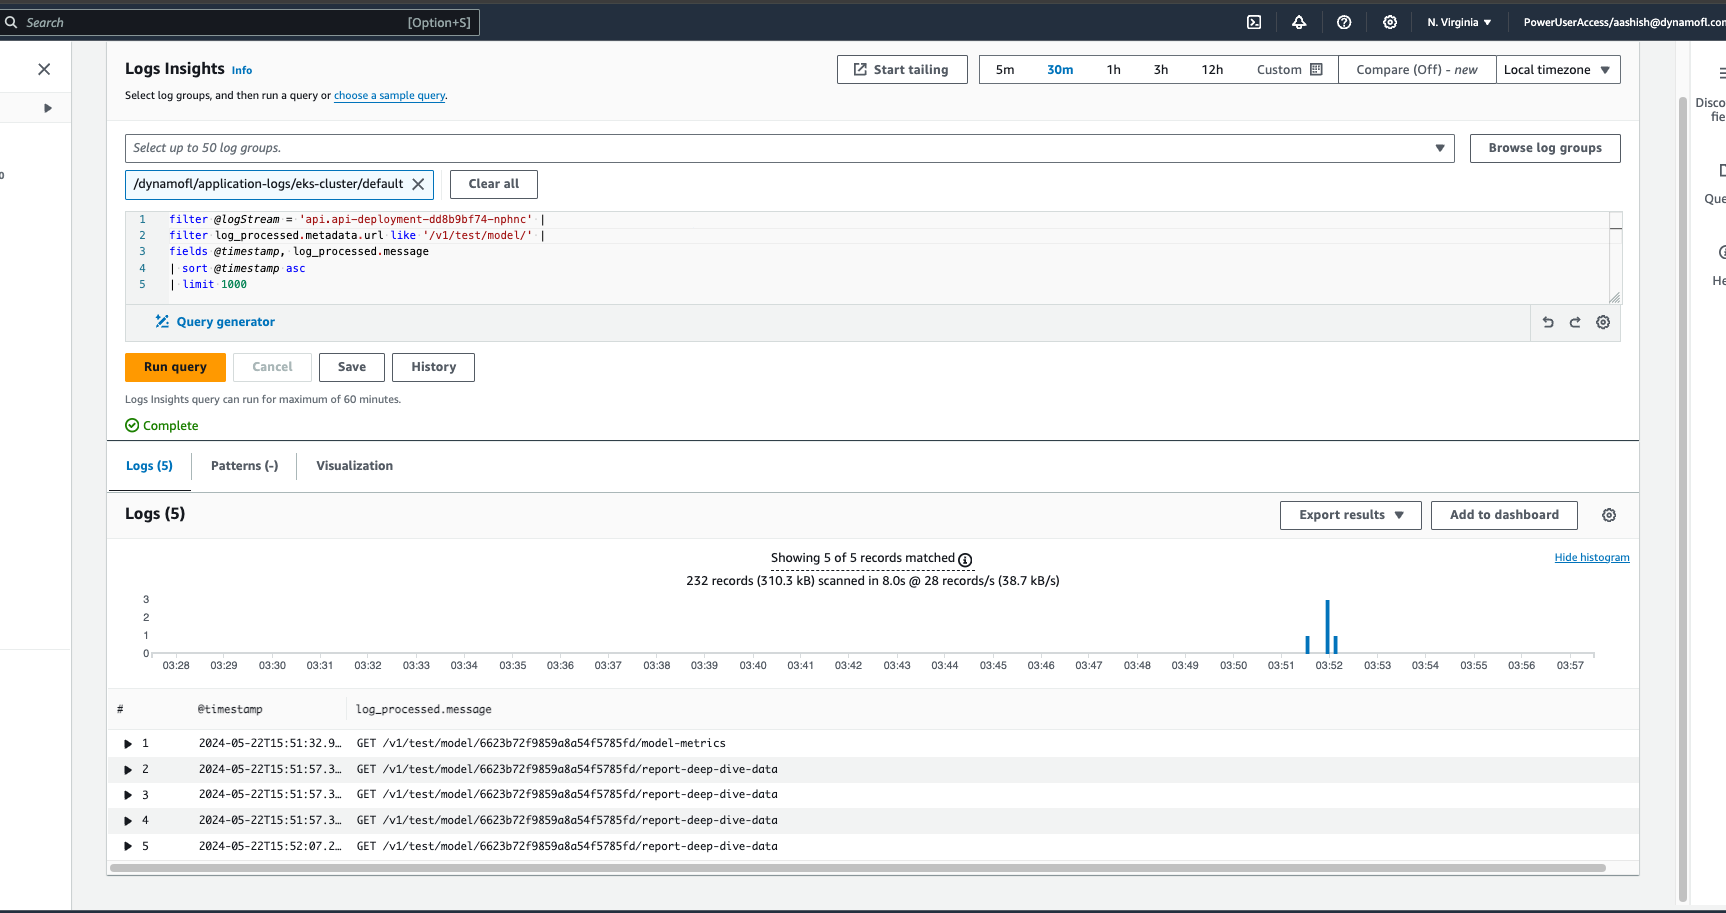Click the Start tailing button
This screenshot has width=1726, height=913.
tap(902, 69)
